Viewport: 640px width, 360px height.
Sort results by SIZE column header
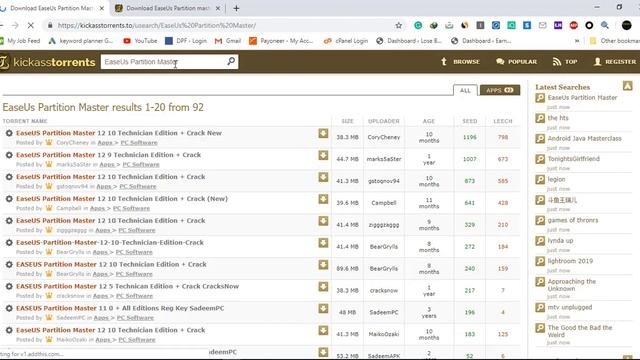tap(347, 121)
